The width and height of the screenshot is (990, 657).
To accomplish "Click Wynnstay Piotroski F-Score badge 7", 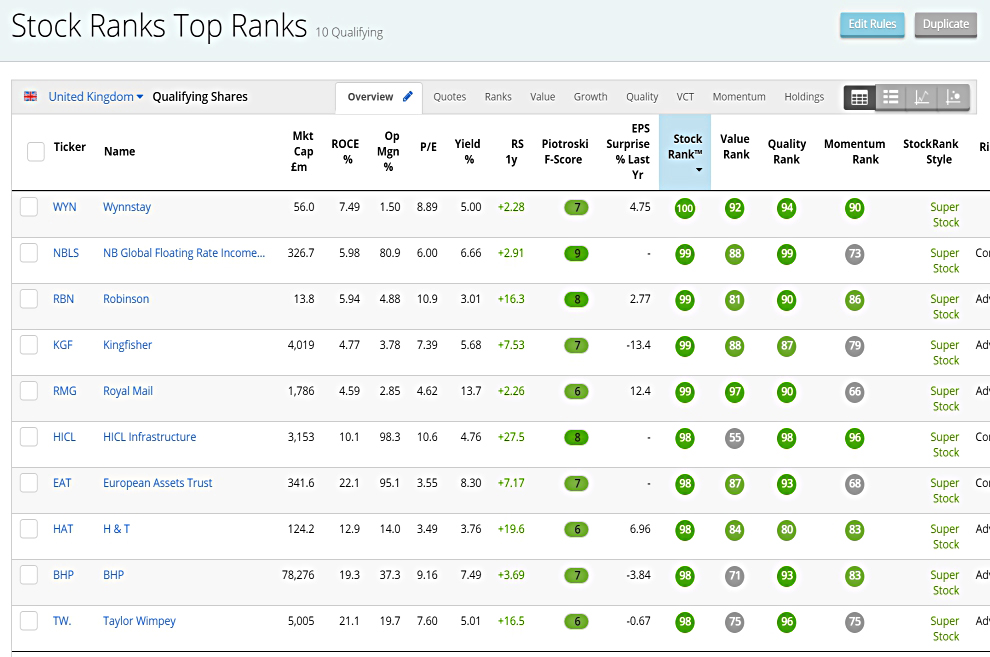I will click(576, 207).
